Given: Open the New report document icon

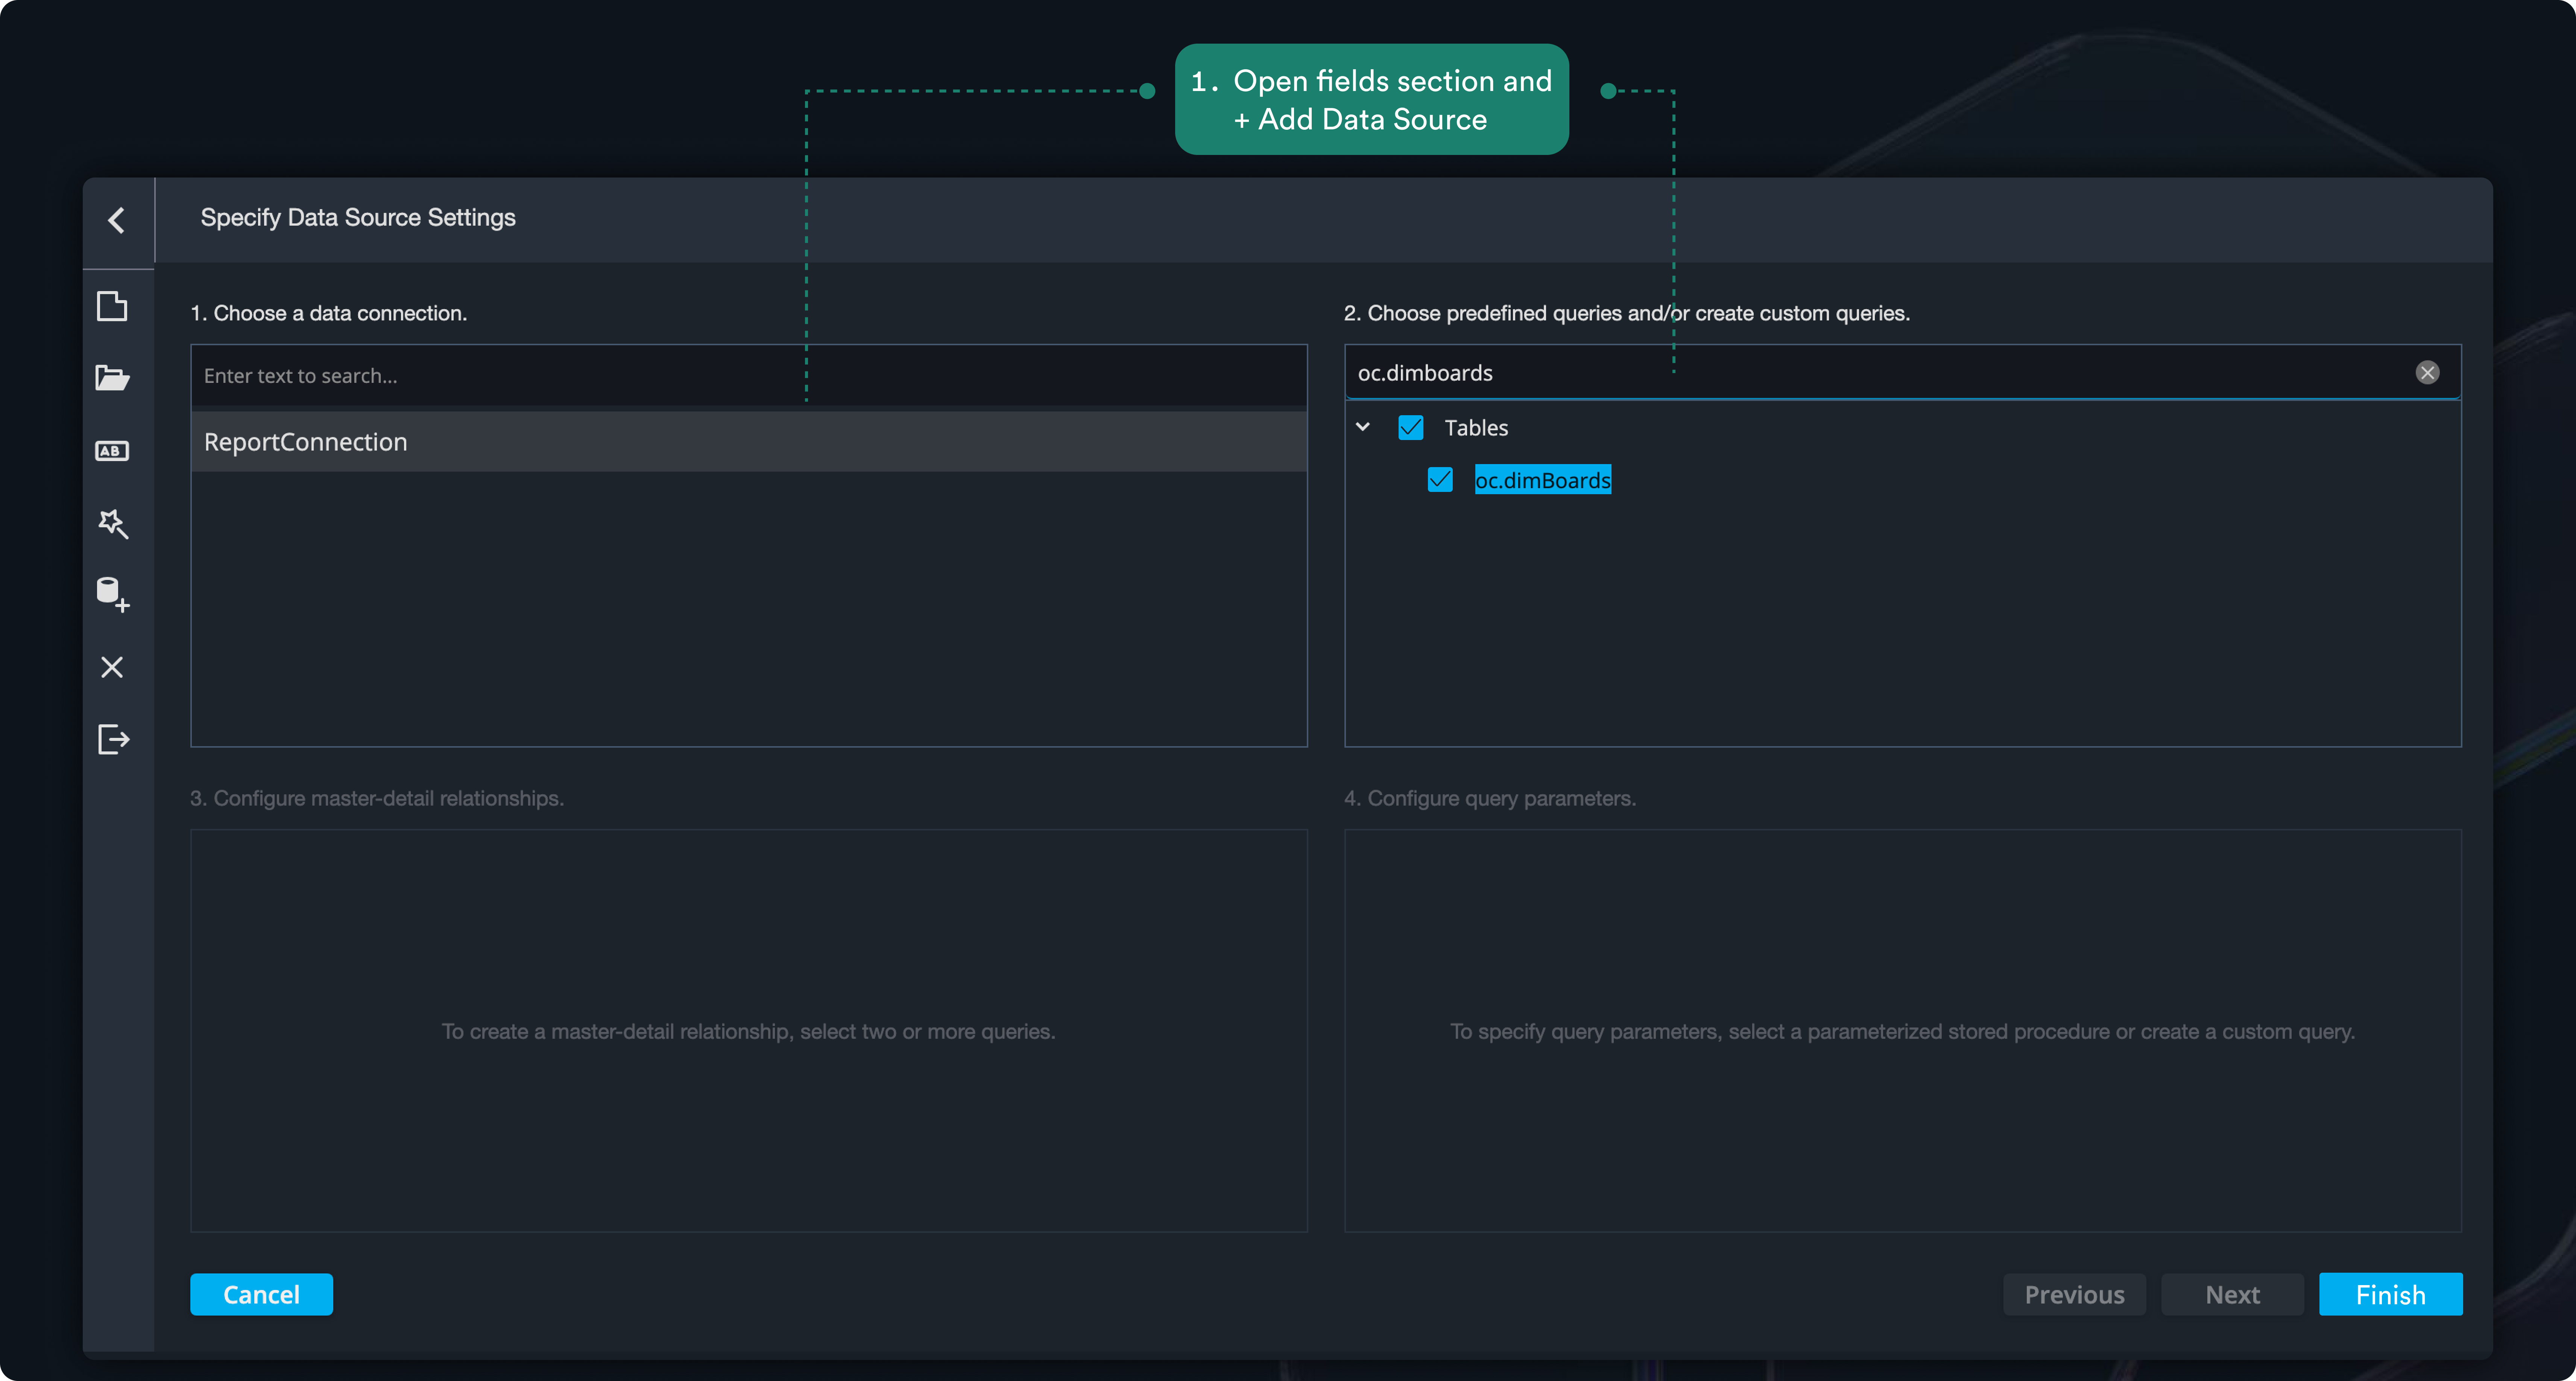Looking at the screenshot, I should tap(112, 306).
